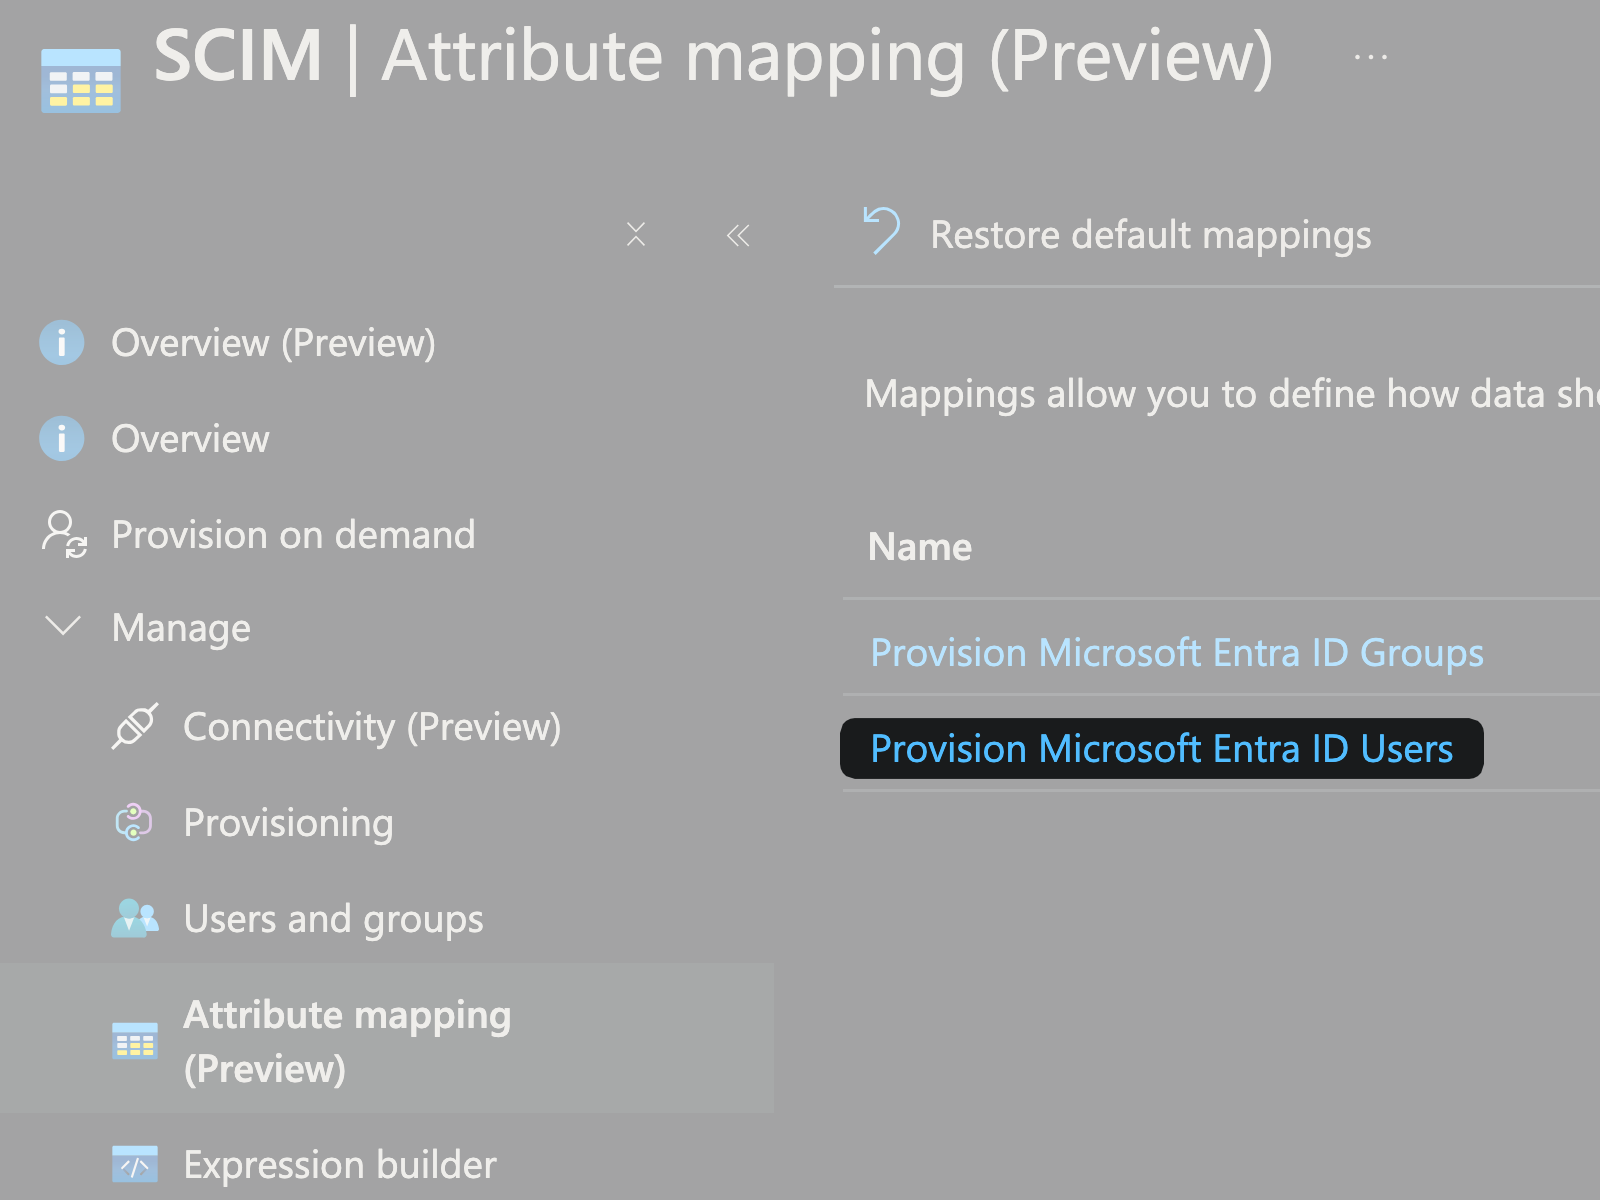Click the info icon beside plain Overview

[62, 439]
